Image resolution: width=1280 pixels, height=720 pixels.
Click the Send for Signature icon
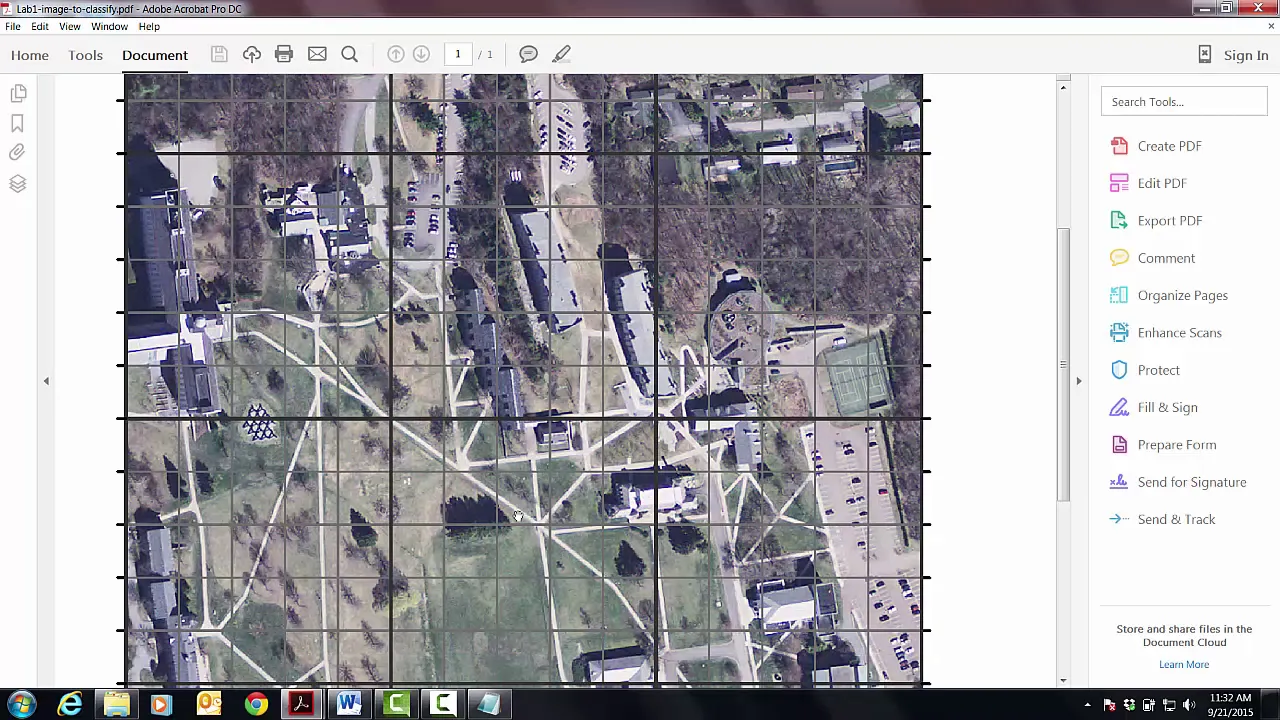click(x=1119, y=482)
